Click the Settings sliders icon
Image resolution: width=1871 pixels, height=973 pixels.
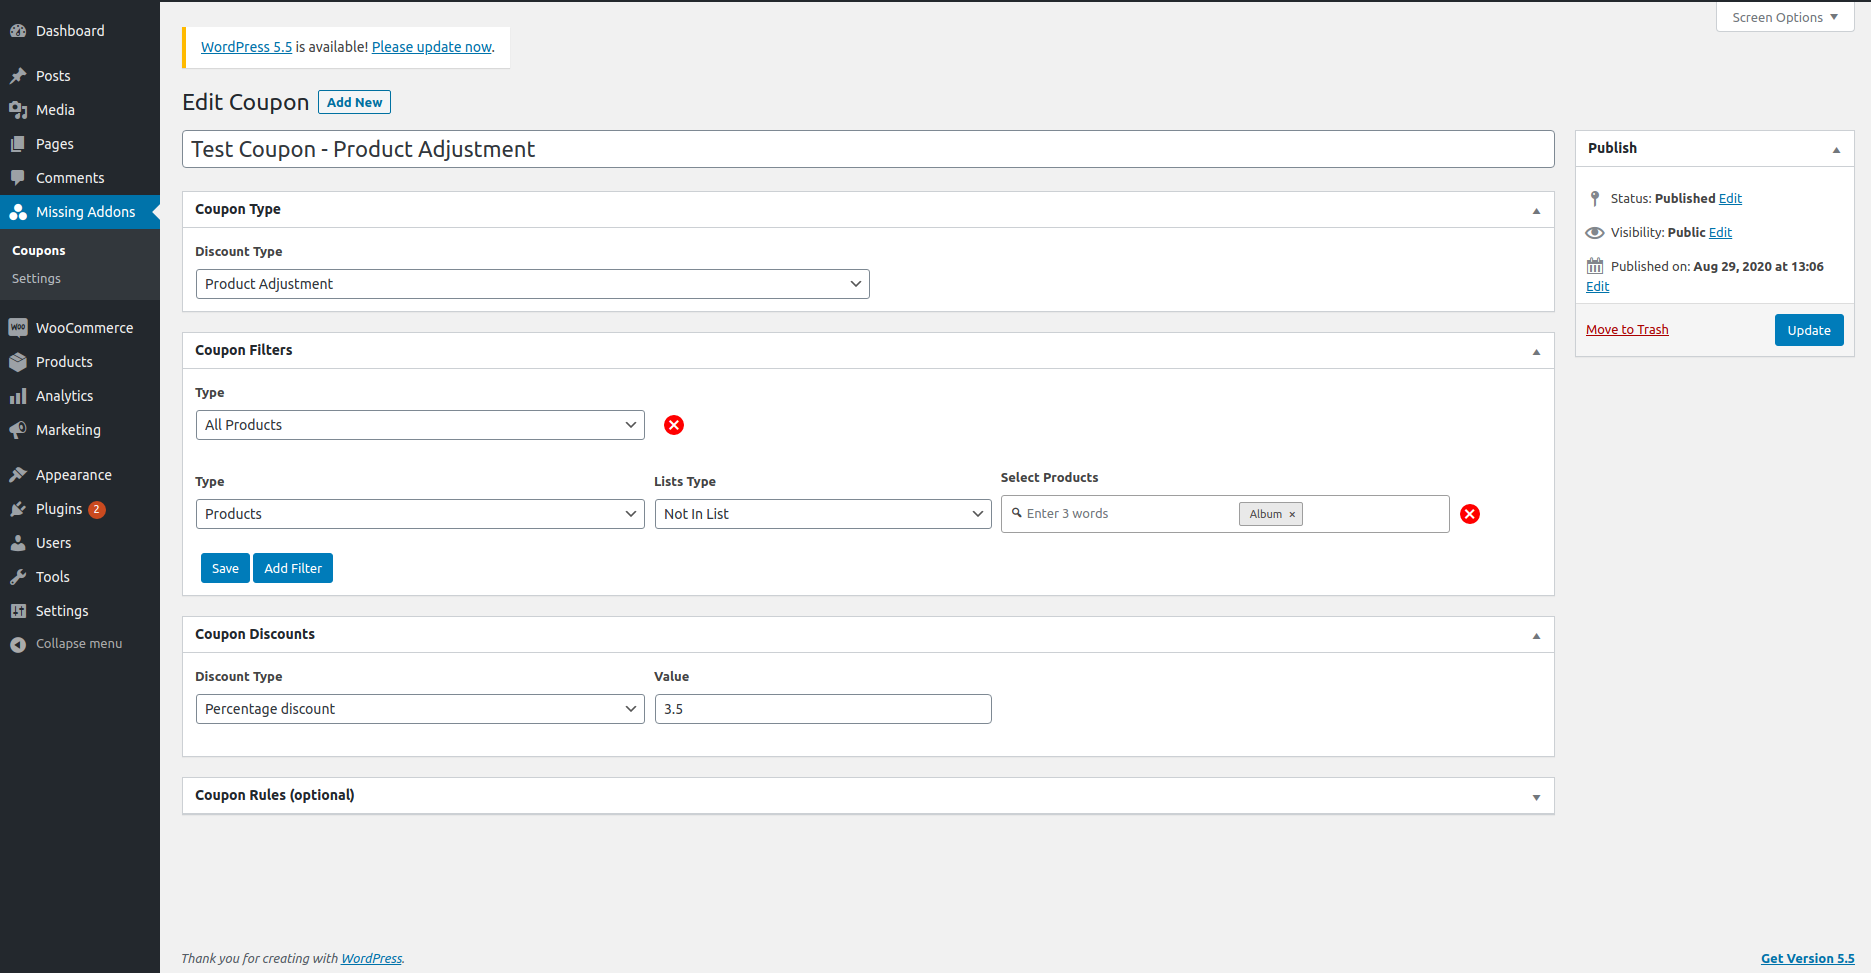click(x=18, y=611)
